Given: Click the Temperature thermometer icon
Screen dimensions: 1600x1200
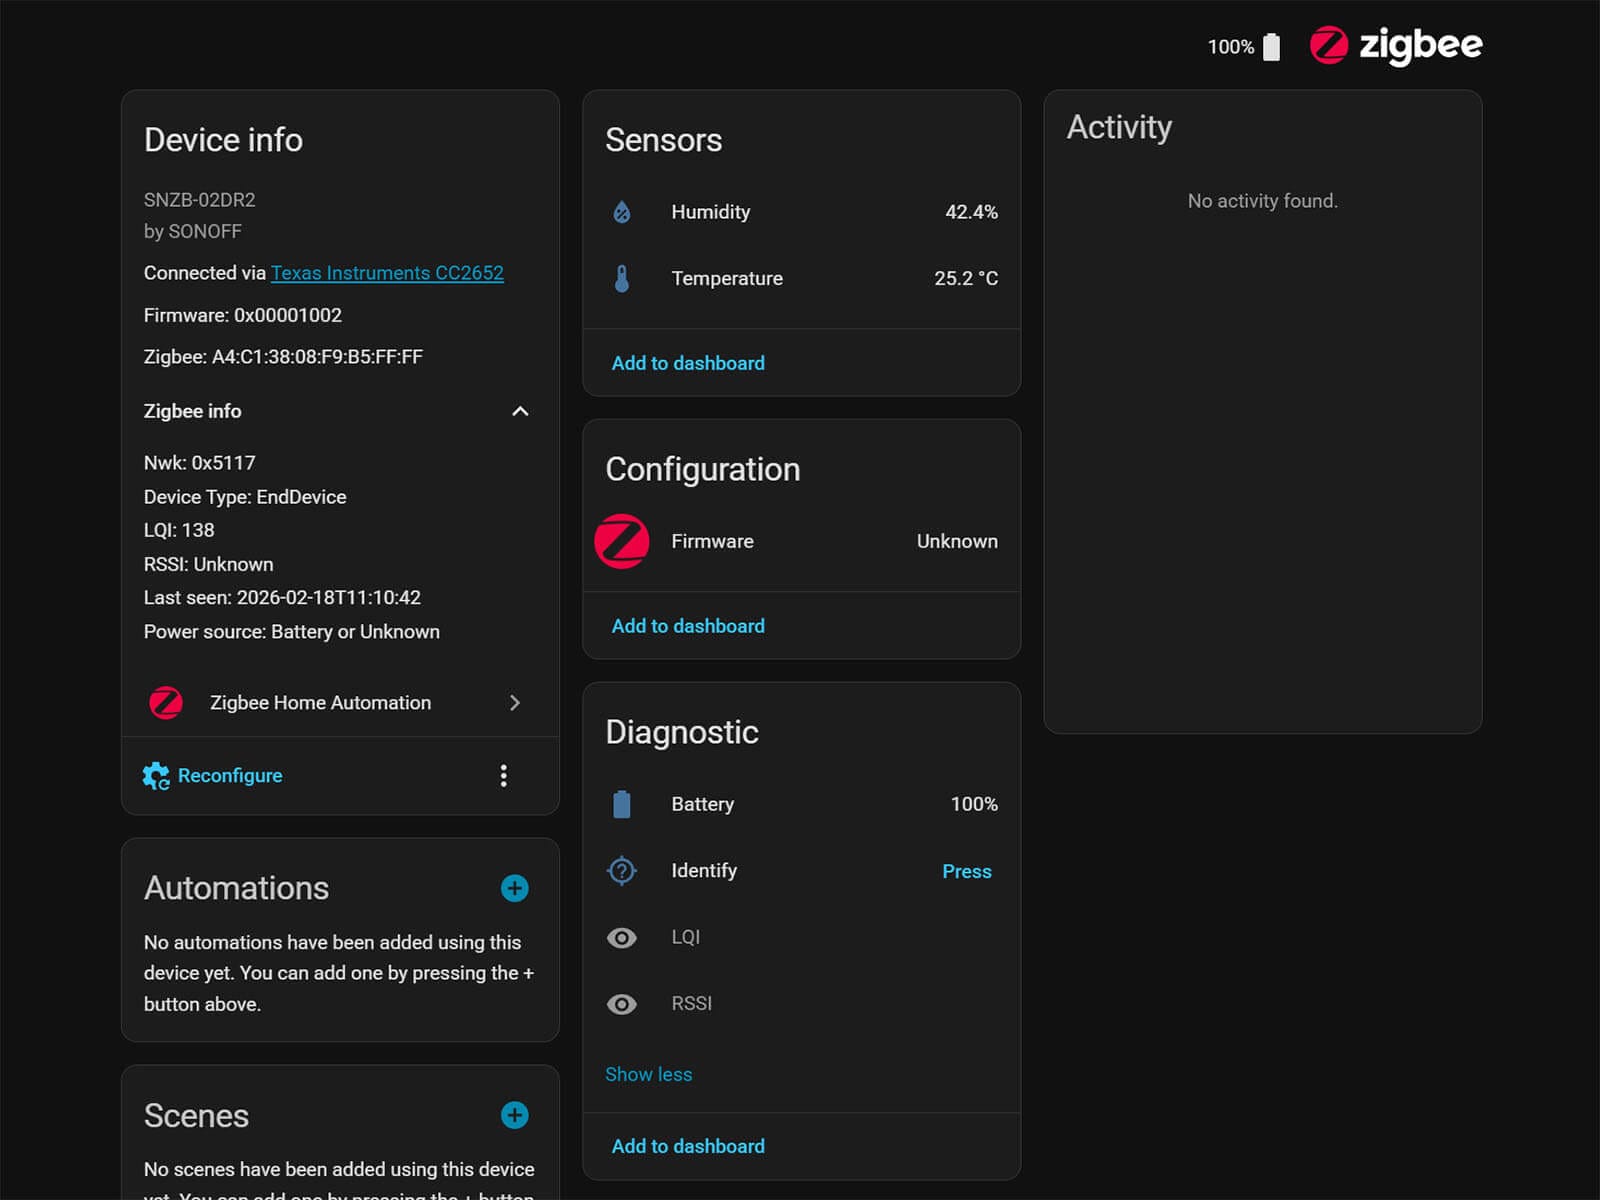Looking at the screenshot, I should pyautogui.click(x=621, y=278).
